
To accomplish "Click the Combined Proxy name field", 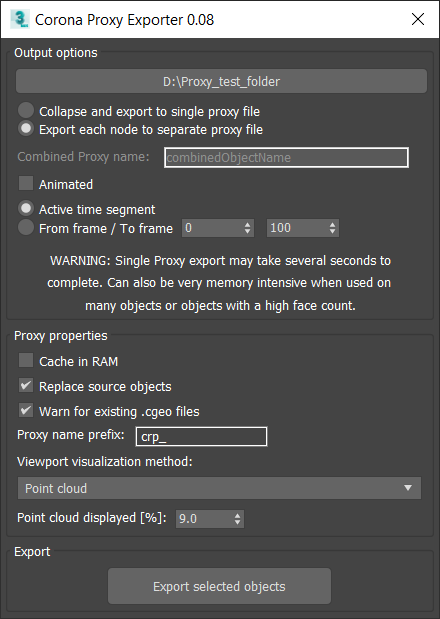I will (286, 158).
